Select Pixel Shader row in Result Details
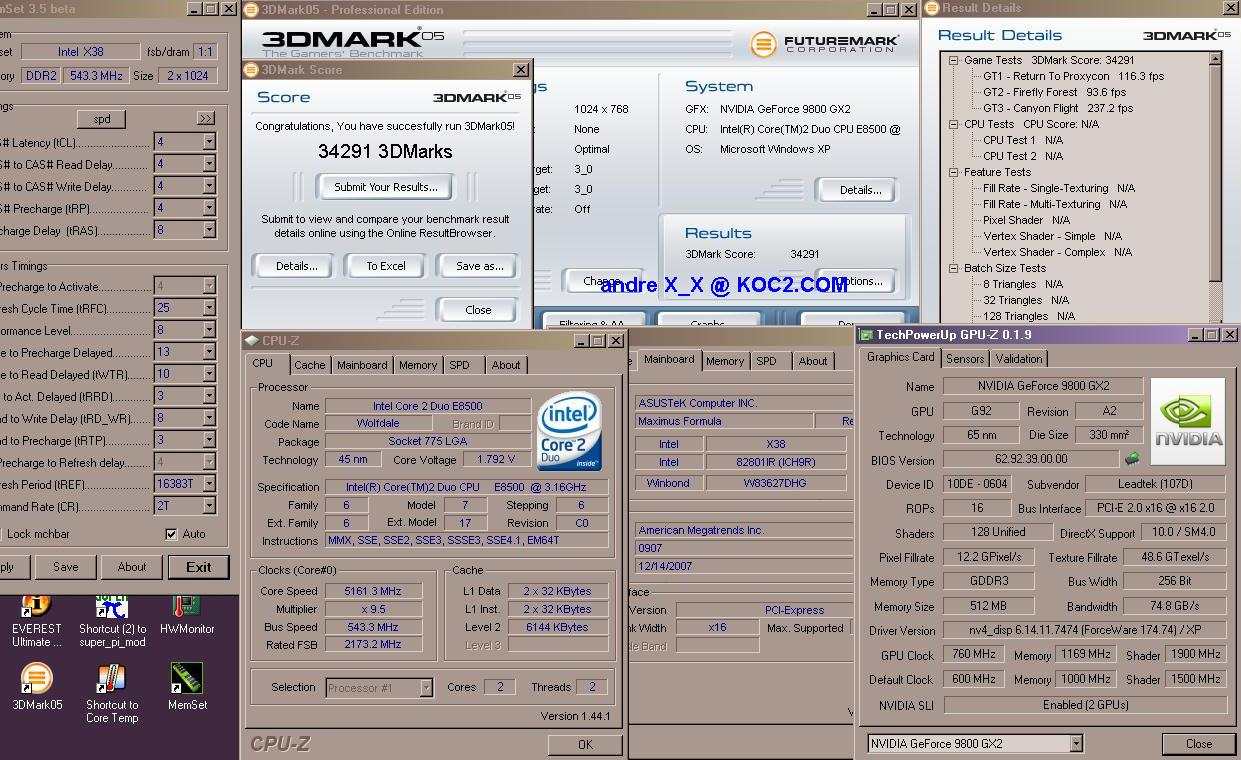Viewport: 1241px width, 760px height. (1026, 220)
